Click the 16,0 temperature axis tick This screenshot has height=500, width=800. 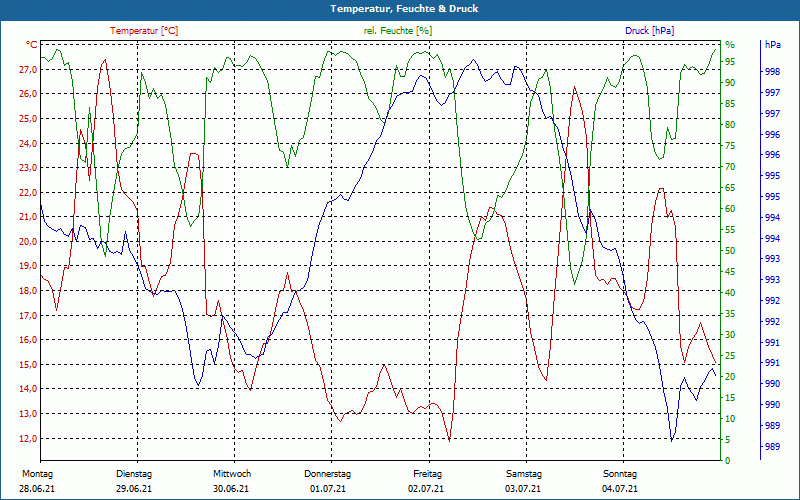click(x=28, y=340)
